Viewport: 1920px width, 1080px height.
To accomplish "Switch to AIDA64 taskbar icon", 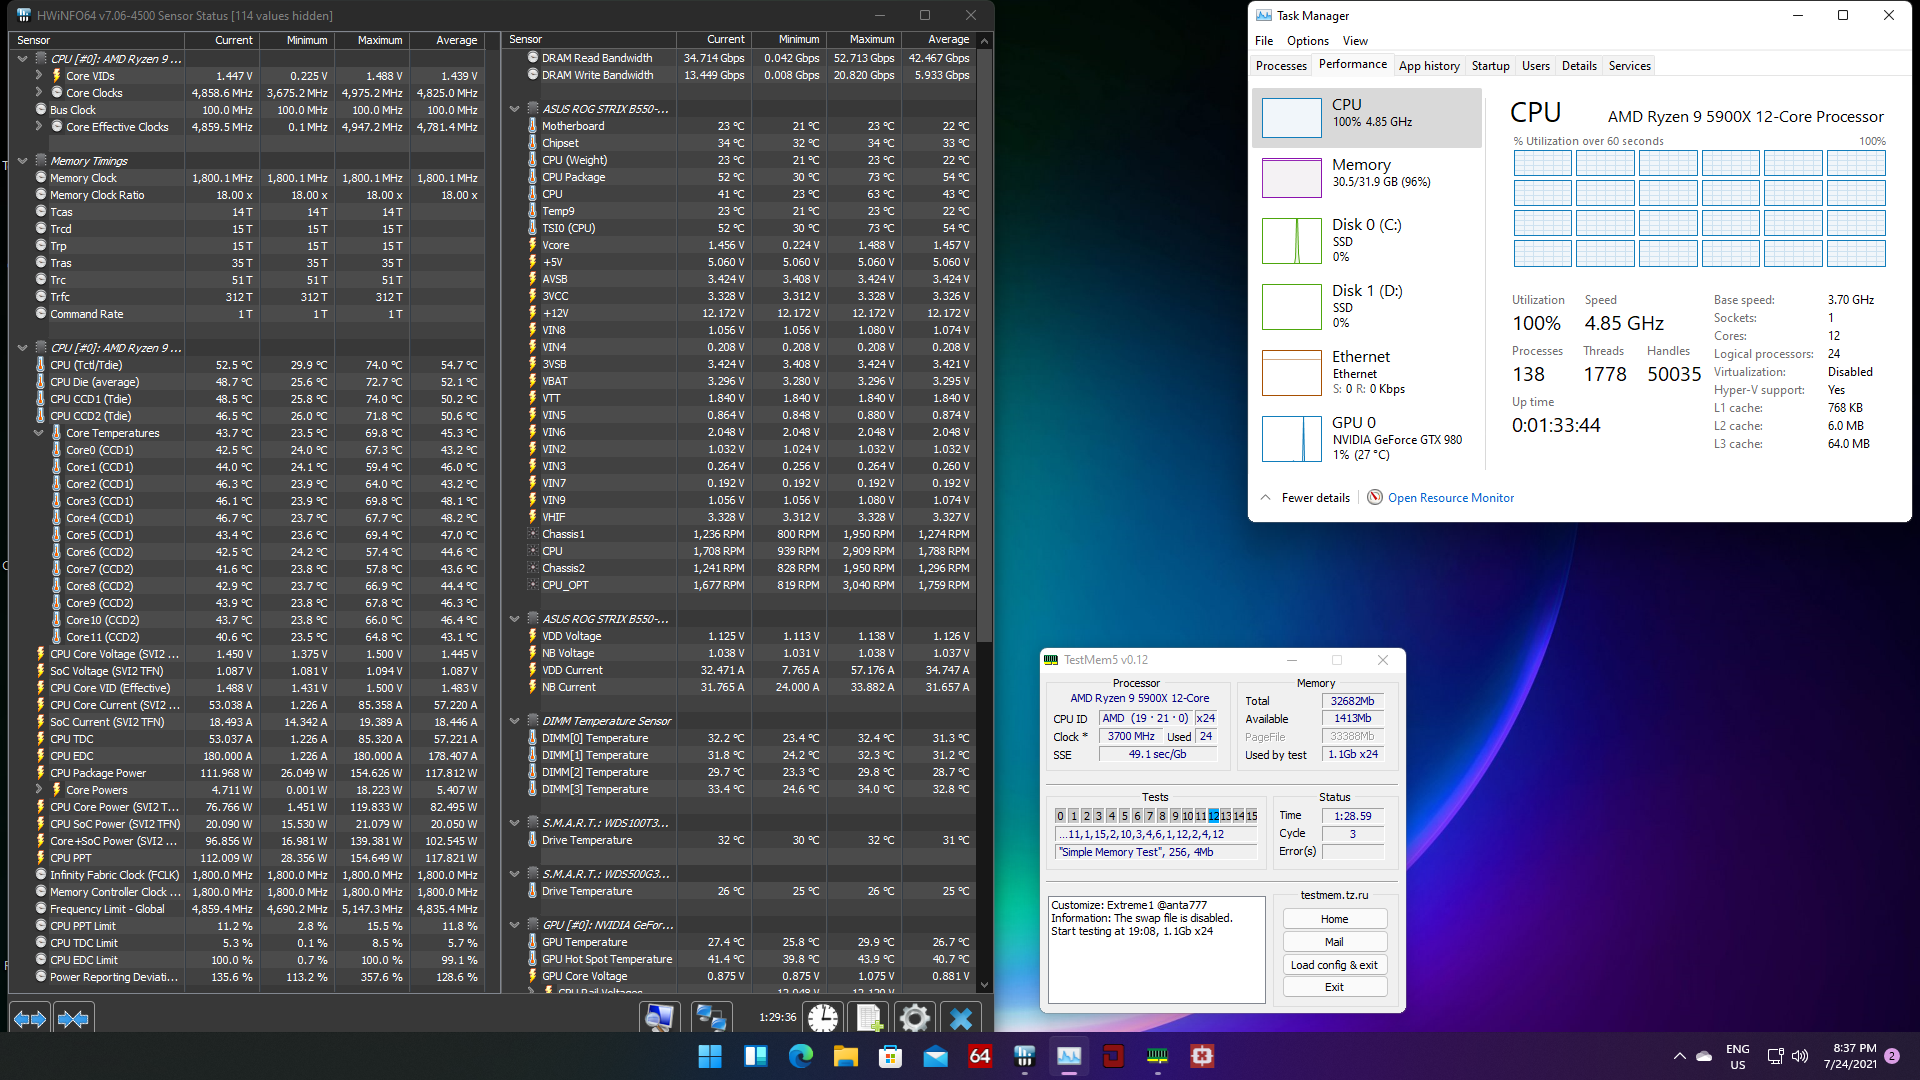I will (980, 1056).
